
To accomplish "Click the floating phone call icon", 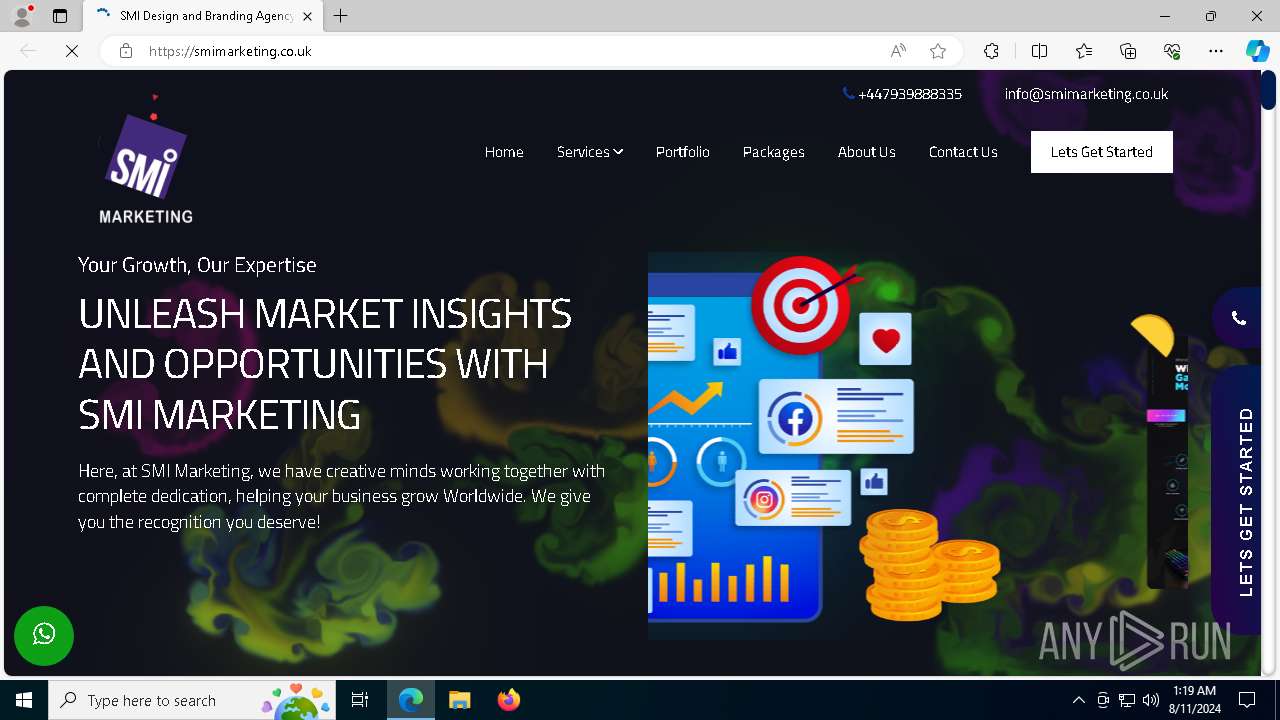I will (x=1238, y=318).
